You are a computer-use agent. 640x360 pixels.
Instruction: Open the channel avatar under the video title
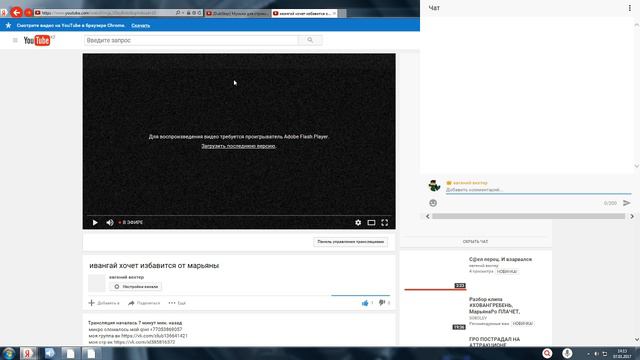(x=97, y=283)
